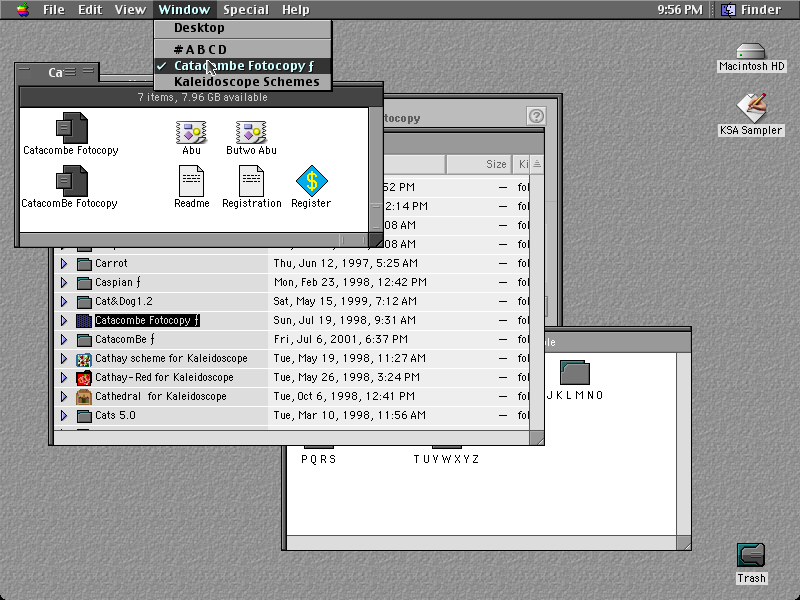Select the Catacombe Fotocopy scheme icon in front window
This screenshot has width=800, height=600.
pos(71,128)
